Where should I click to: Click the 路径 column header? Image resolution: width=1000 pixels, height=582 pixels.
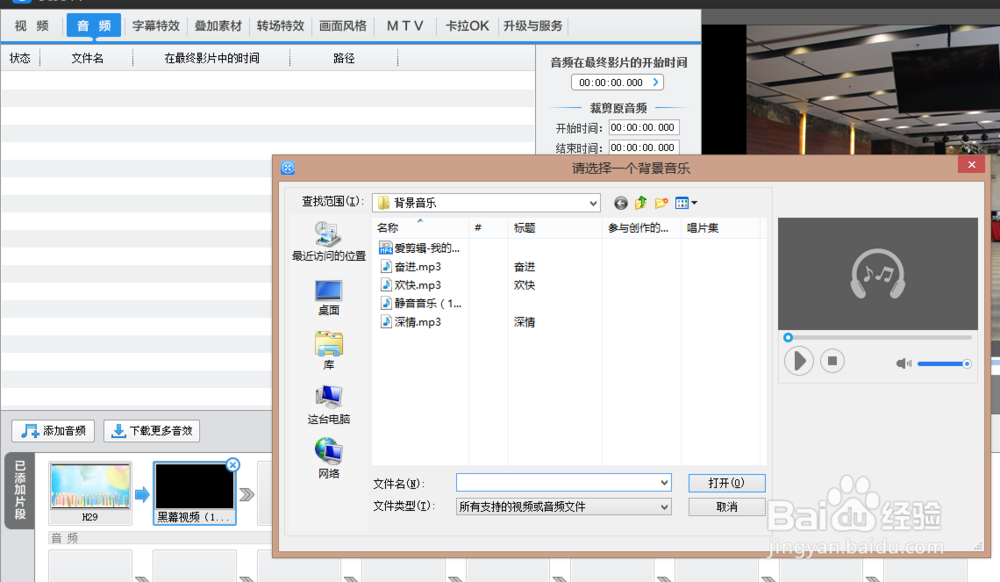click(344, 58)
